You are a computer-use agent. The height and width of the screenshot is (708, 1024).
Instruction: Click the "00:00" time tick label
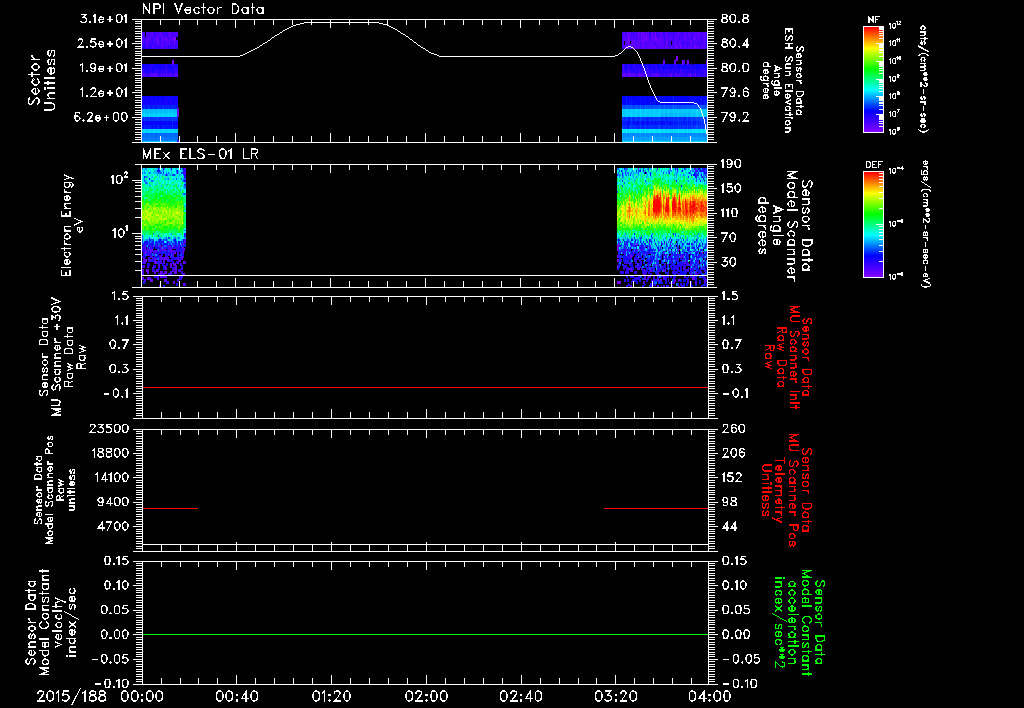pyautogui.click(x=142, y=696)
